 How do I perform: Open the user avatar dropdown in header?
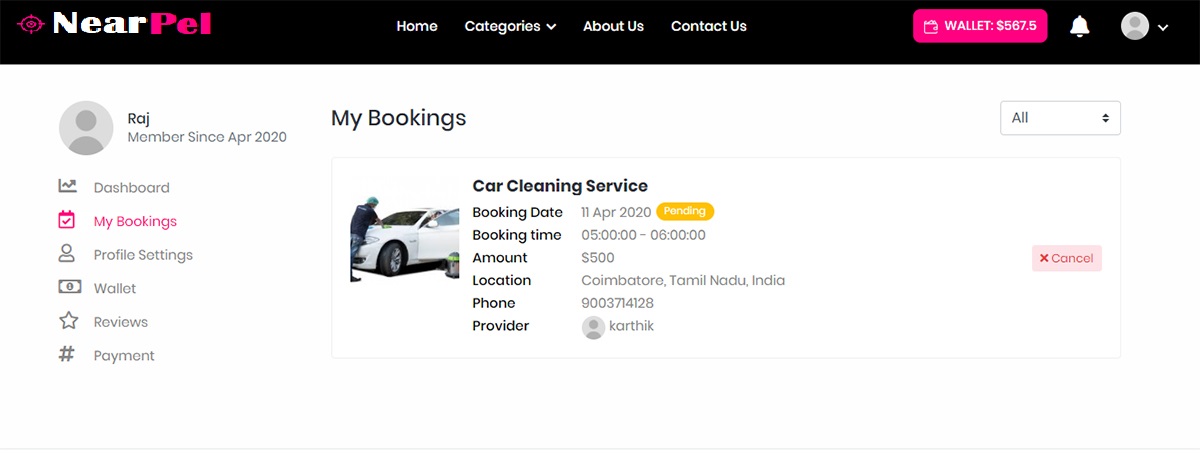(1144, 27)
